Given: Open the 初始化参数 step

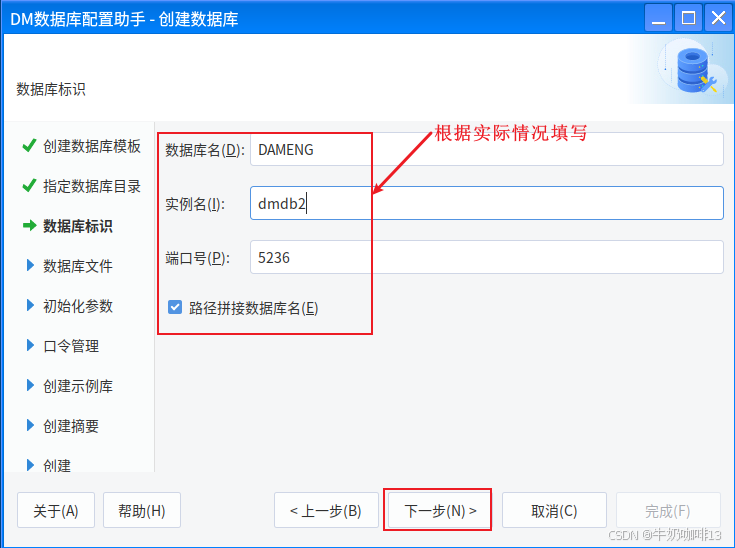Looking at the screenshot, I should [x=78, y=306].
